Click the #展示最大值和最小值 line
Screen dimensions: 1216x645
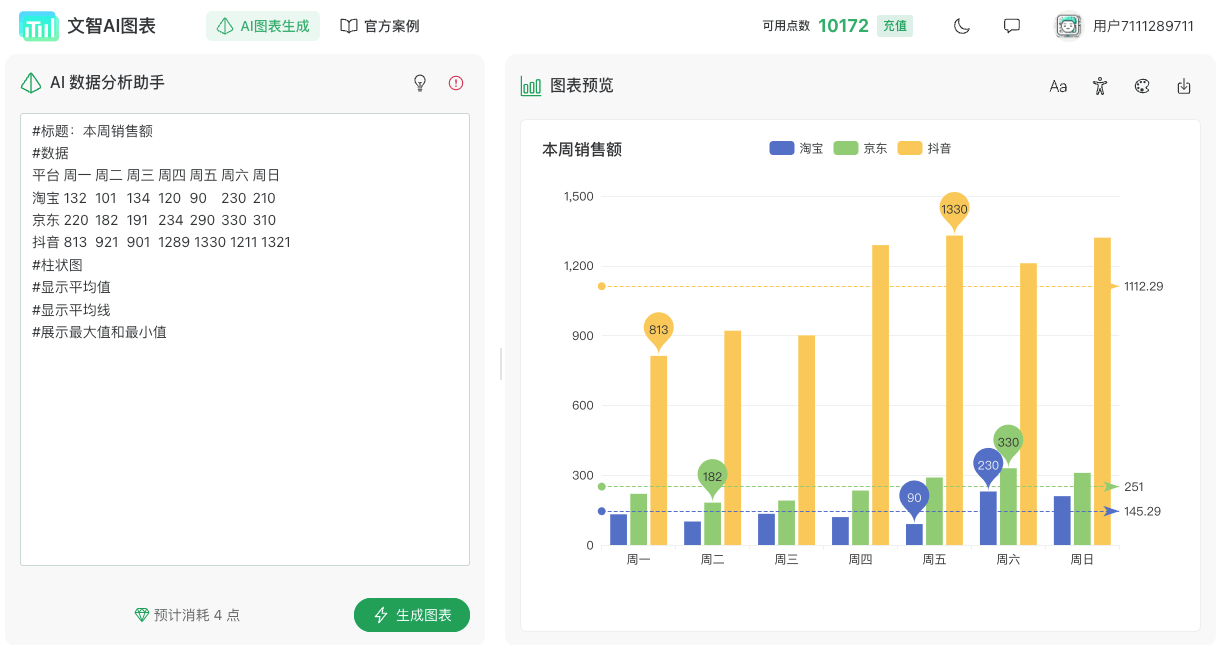coord(99,331)
